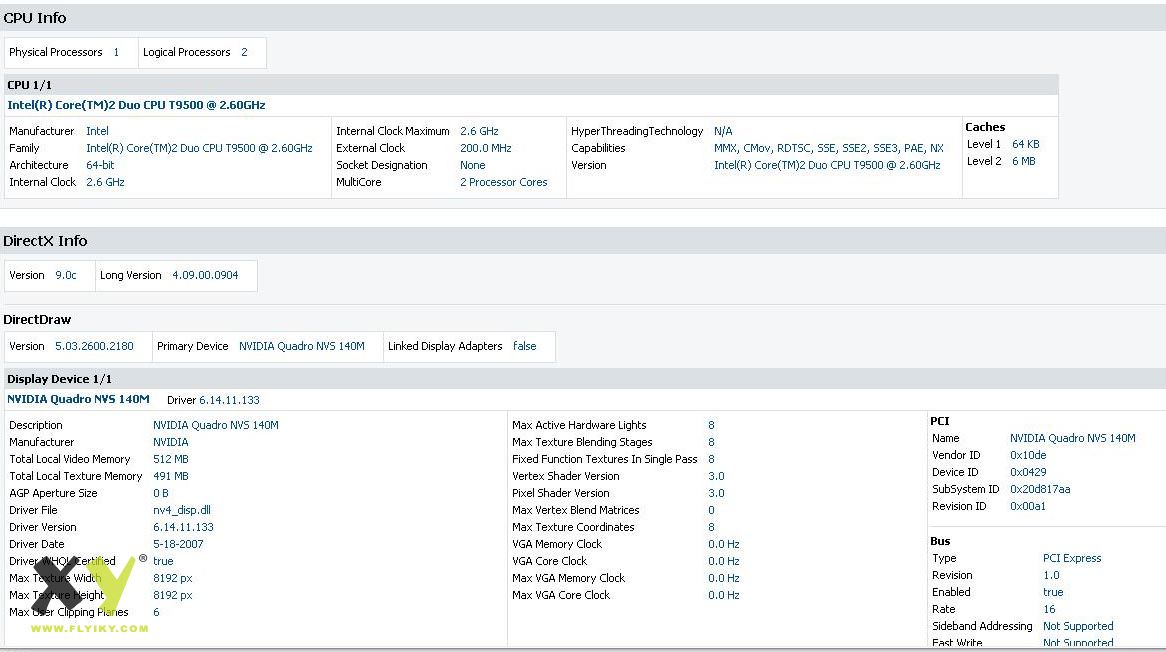Select the MultiCore value "2 Processor Cores"
This screenshot has height=652, width=1166.
[503, 182]
